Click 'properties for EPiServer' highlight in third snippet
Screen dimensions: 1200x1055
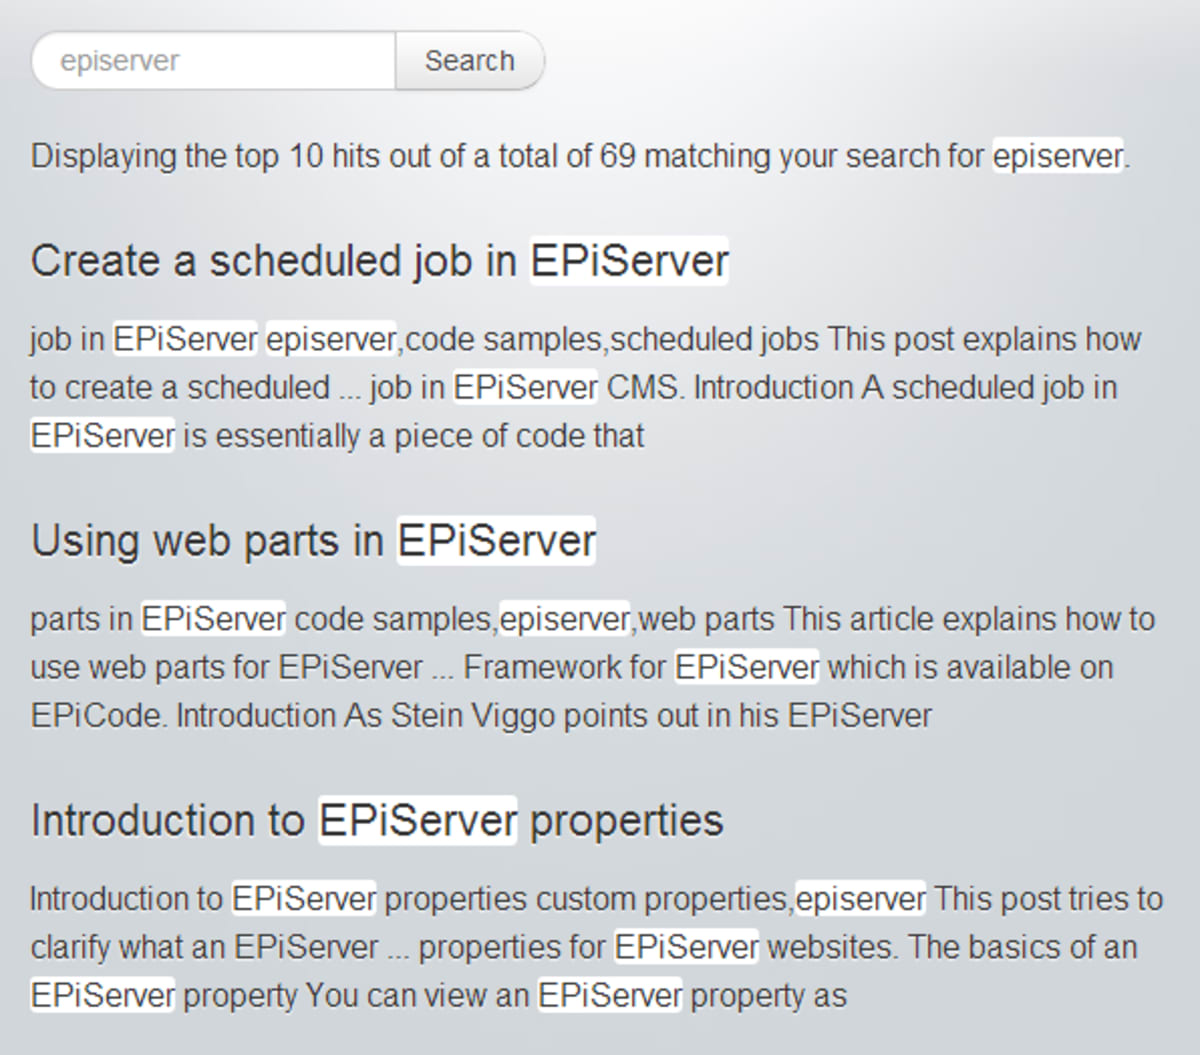point(687,946)
